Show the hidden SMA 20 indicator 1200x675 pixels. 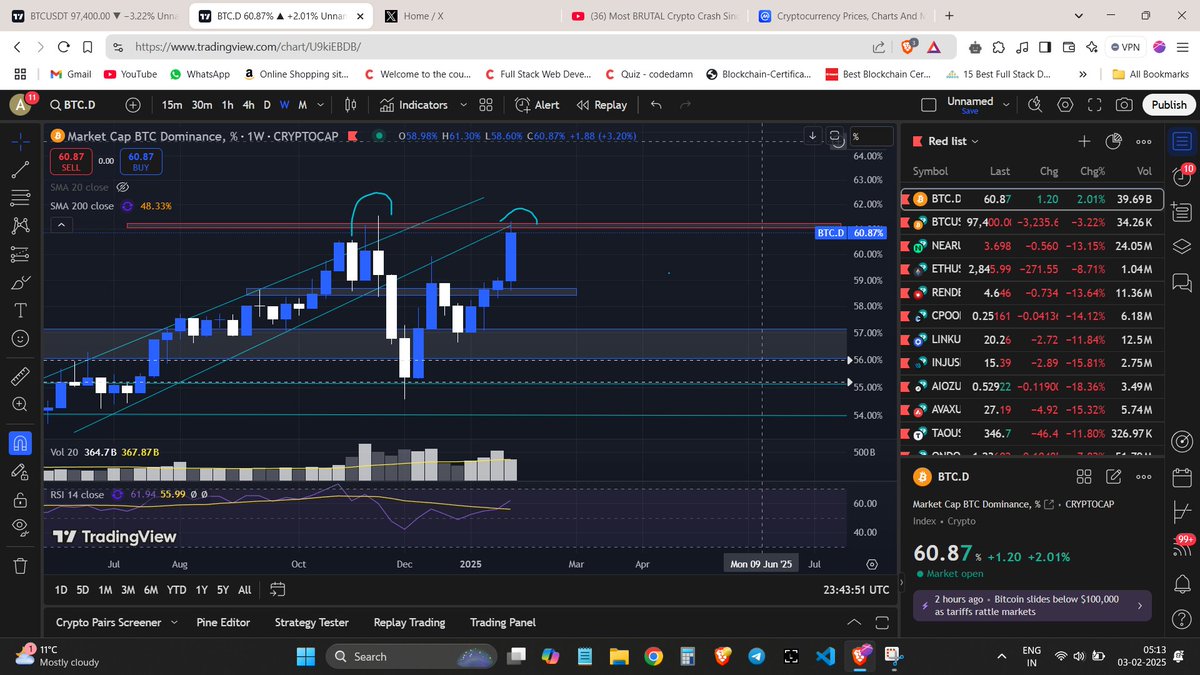(x=123, y=187)
